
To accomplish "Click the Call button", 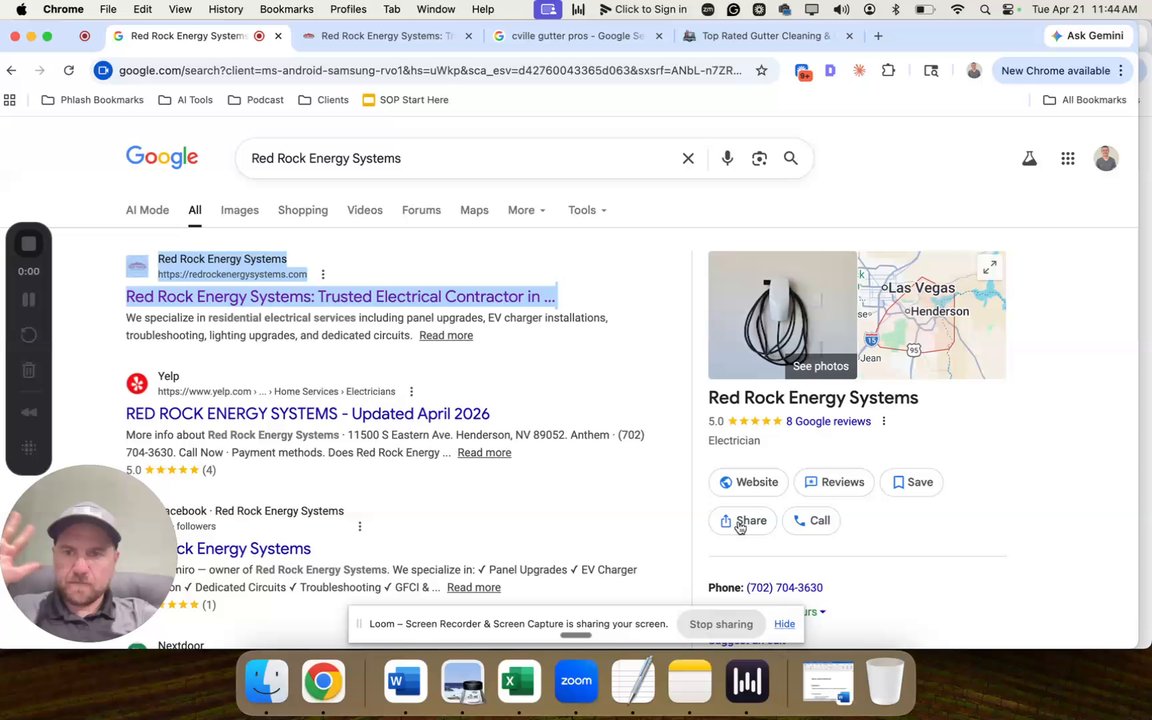I will pyautogui.click(x=811, y=520).
